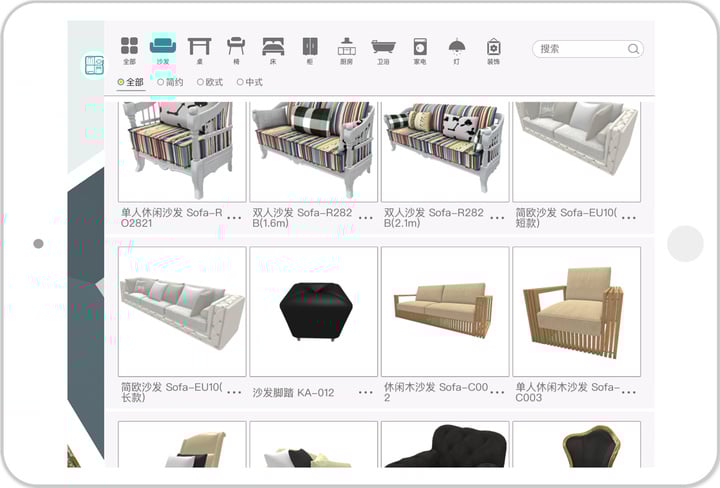Click the label 双人沙发 Sofa-R282B(2.1m)

(x=433, y=218)
